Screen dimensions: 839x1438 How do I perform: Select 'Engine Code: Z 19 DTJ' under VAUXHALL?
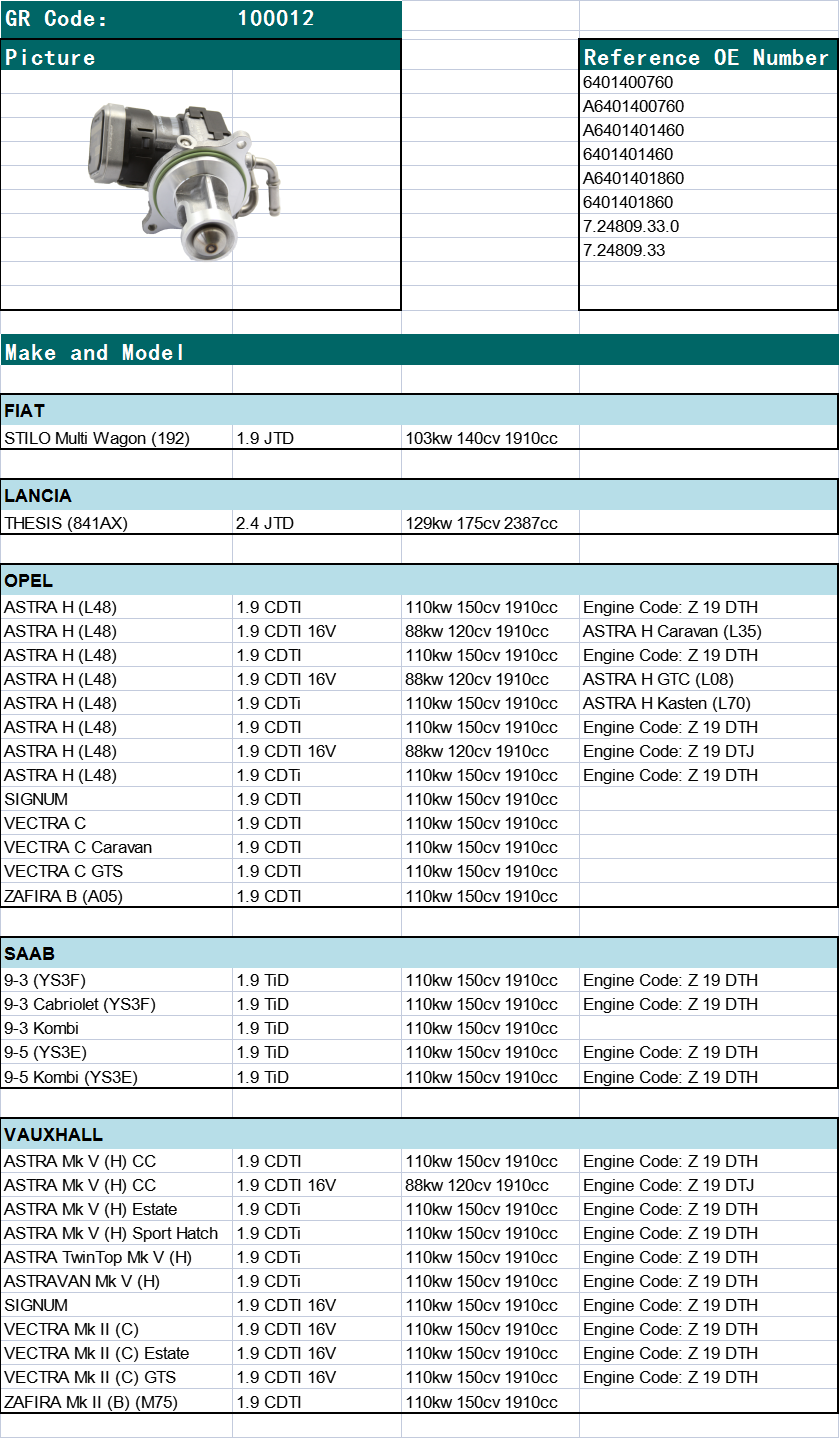(x=670, y=1185)
